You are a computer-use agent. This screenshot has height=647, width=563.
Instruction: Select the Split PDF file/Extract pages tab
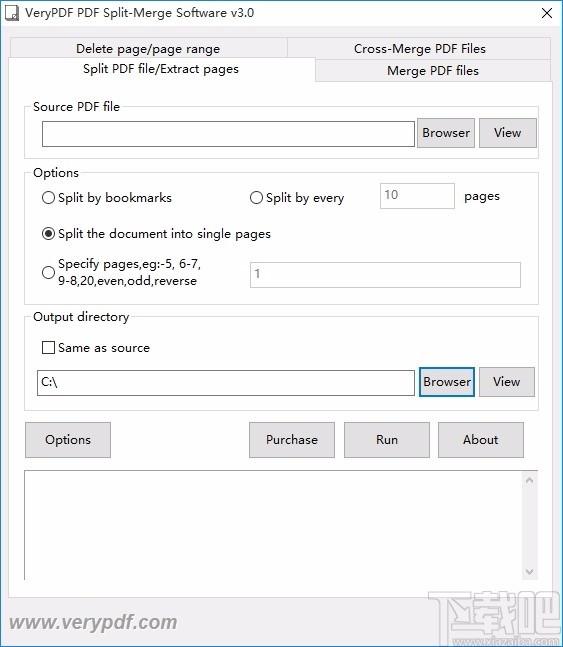pos(161,69)
